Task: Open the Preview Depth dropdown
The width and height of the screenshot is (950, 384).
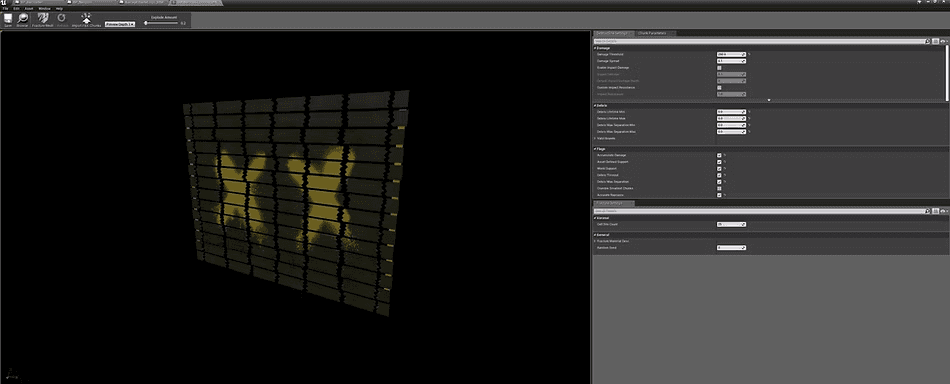Action: 120,24
